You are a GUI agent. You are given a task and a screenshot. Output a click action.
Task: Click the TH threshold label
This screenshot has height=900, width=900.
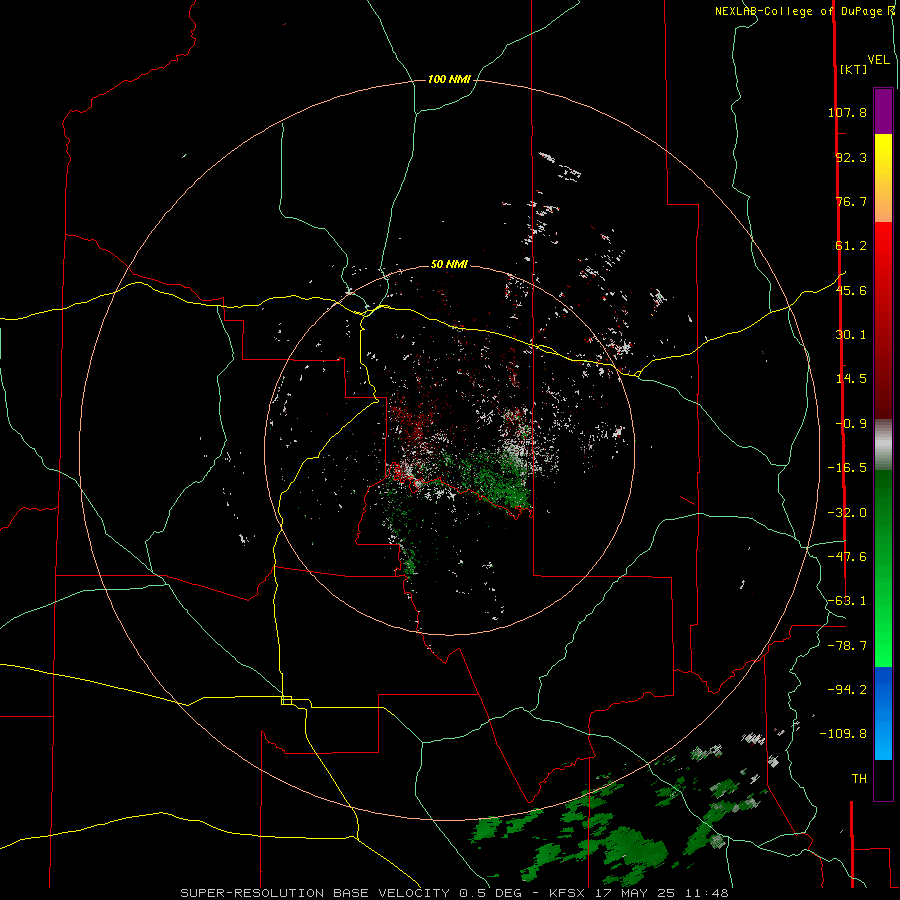pos(859,779)
